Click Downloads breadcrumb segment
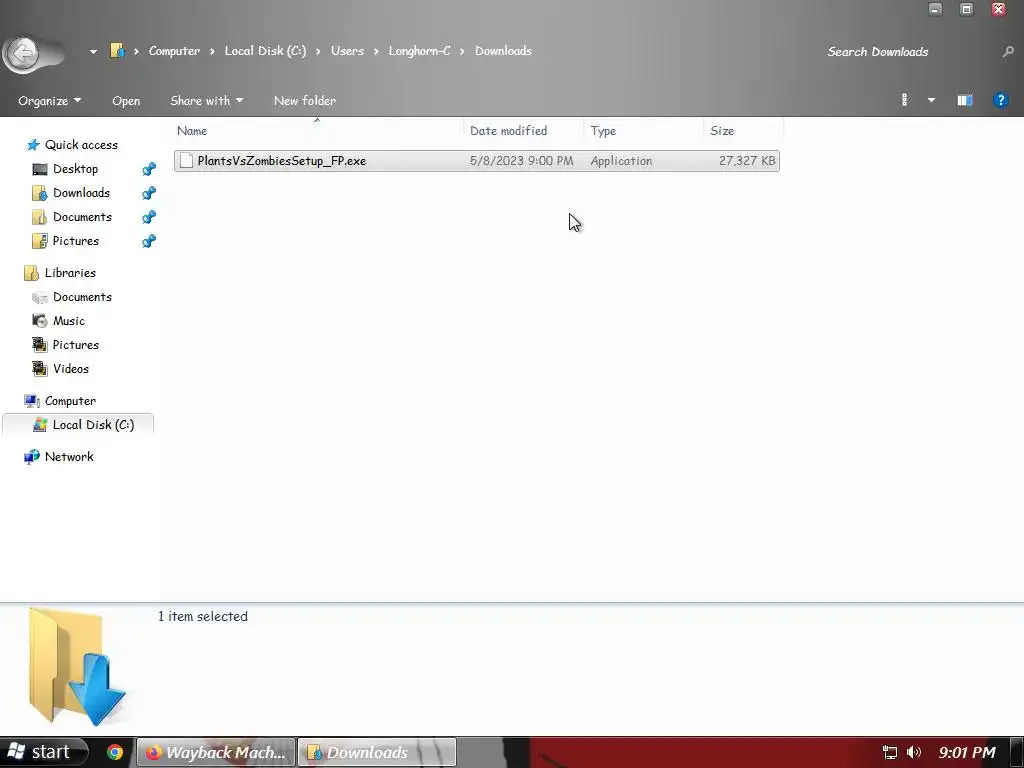This screenshot has height=768, width=1024. tap(503, 51)
